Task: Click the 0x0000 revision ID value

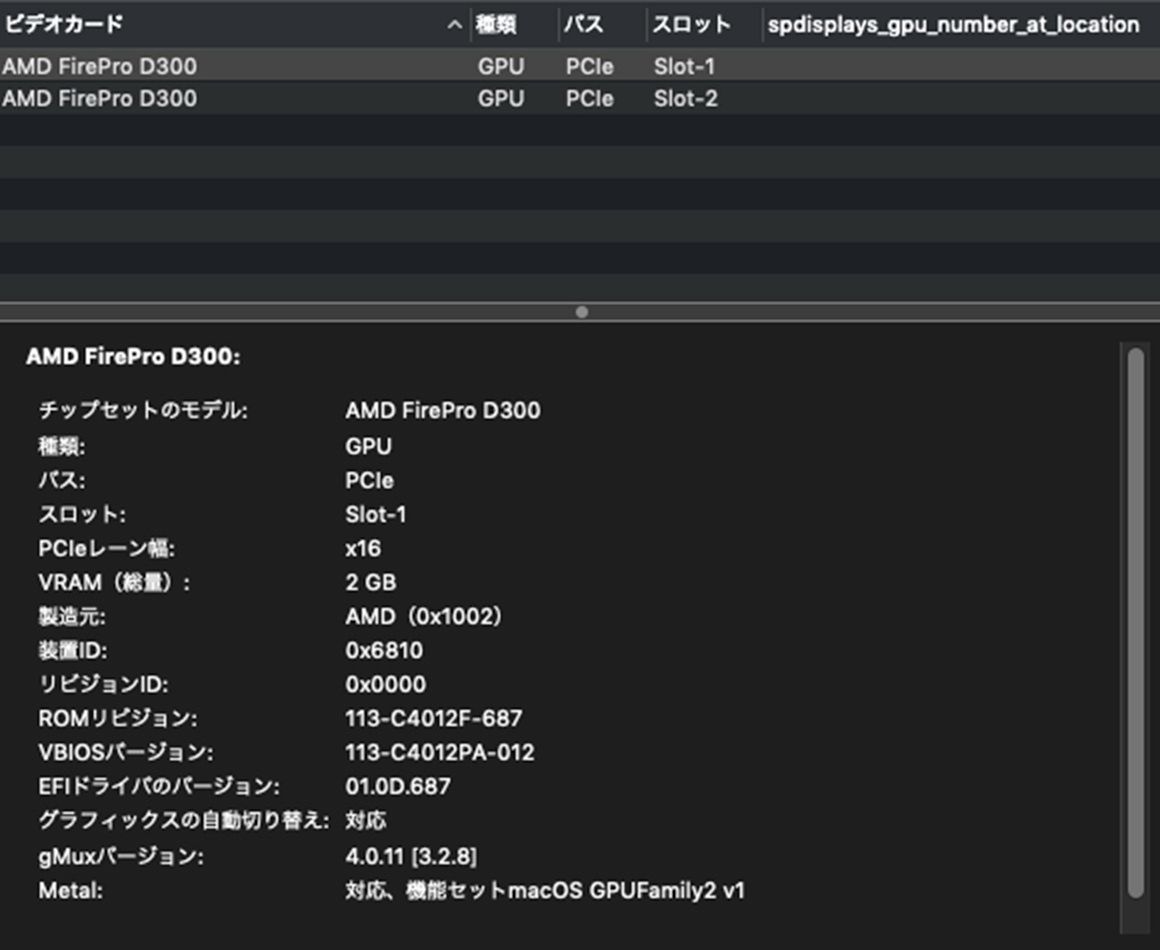Action: point(385,684)
